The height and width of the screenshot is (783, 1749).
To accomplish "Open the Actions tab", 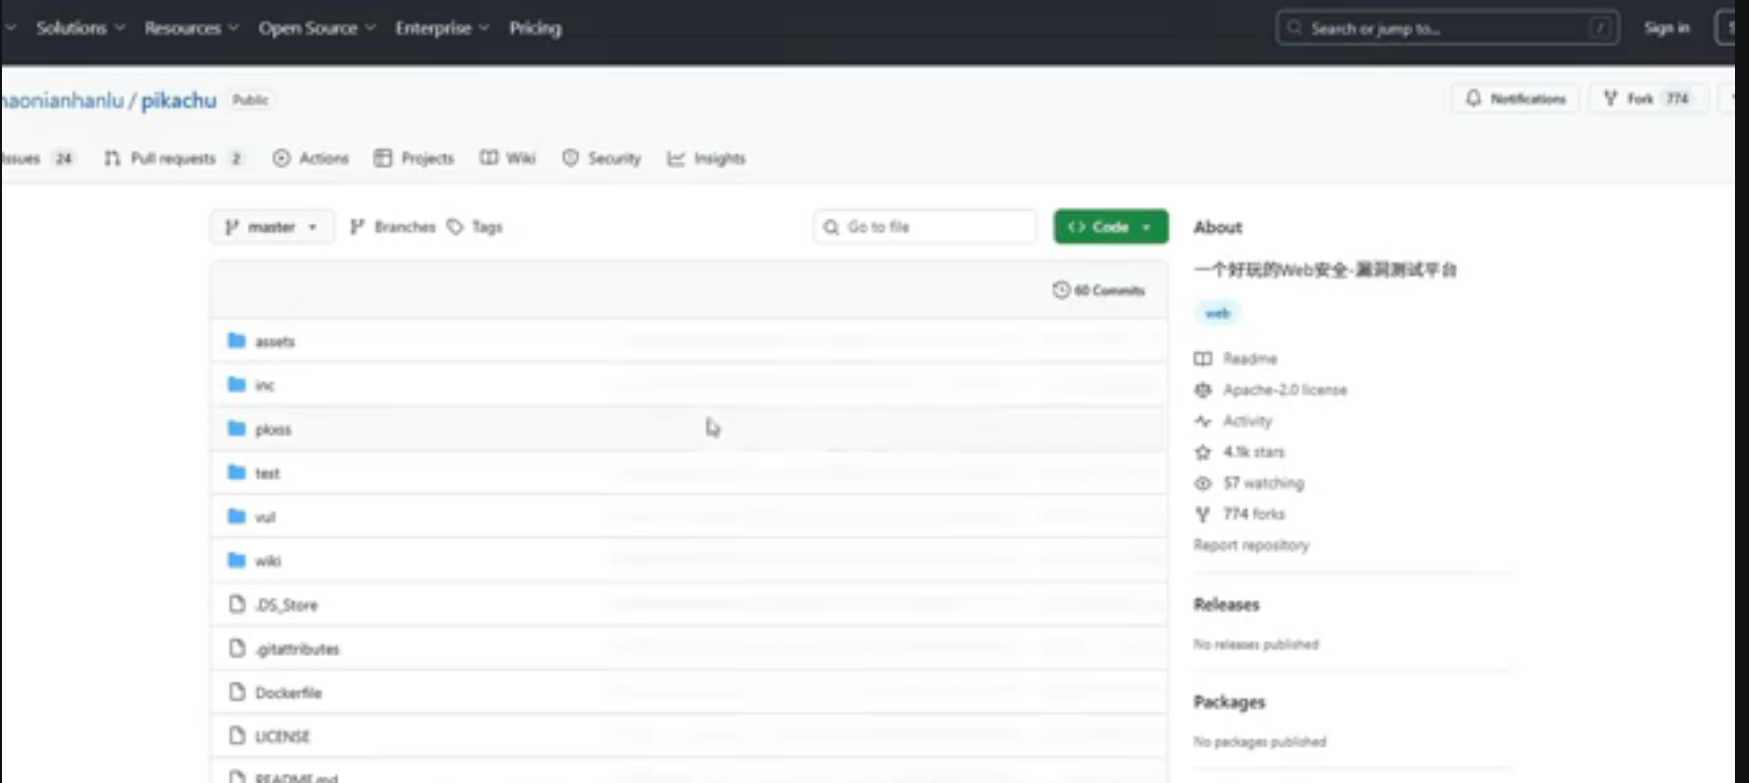I will (311, 158).
